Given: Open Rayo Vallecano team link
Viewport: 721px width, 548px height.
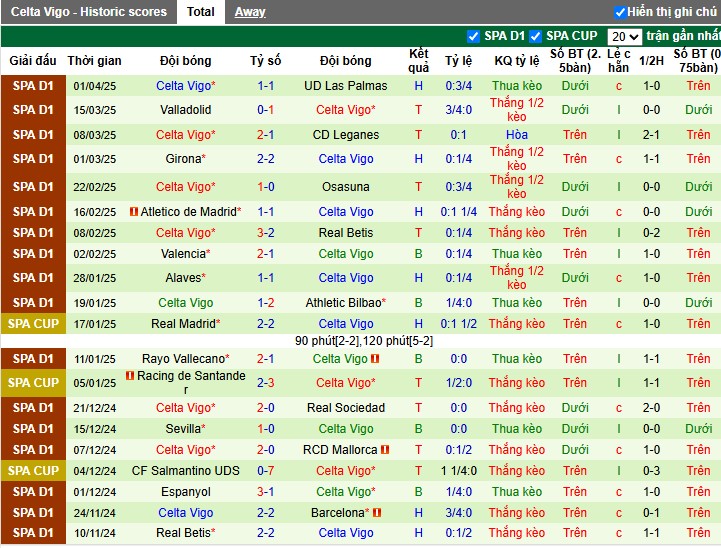Looking at the screenshot, I should click(x=183, y=359).
